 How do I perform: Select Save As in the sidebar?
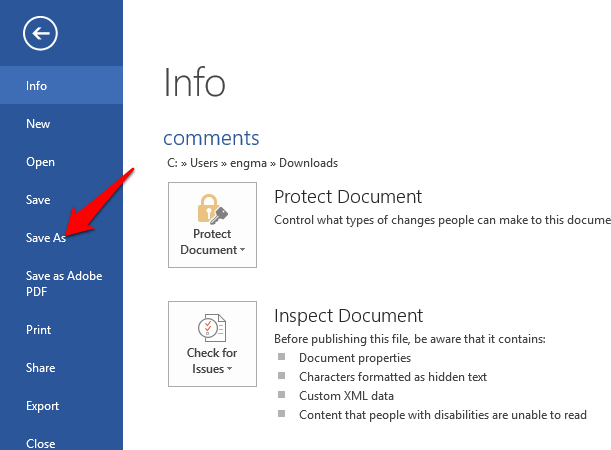click(61, 238)
